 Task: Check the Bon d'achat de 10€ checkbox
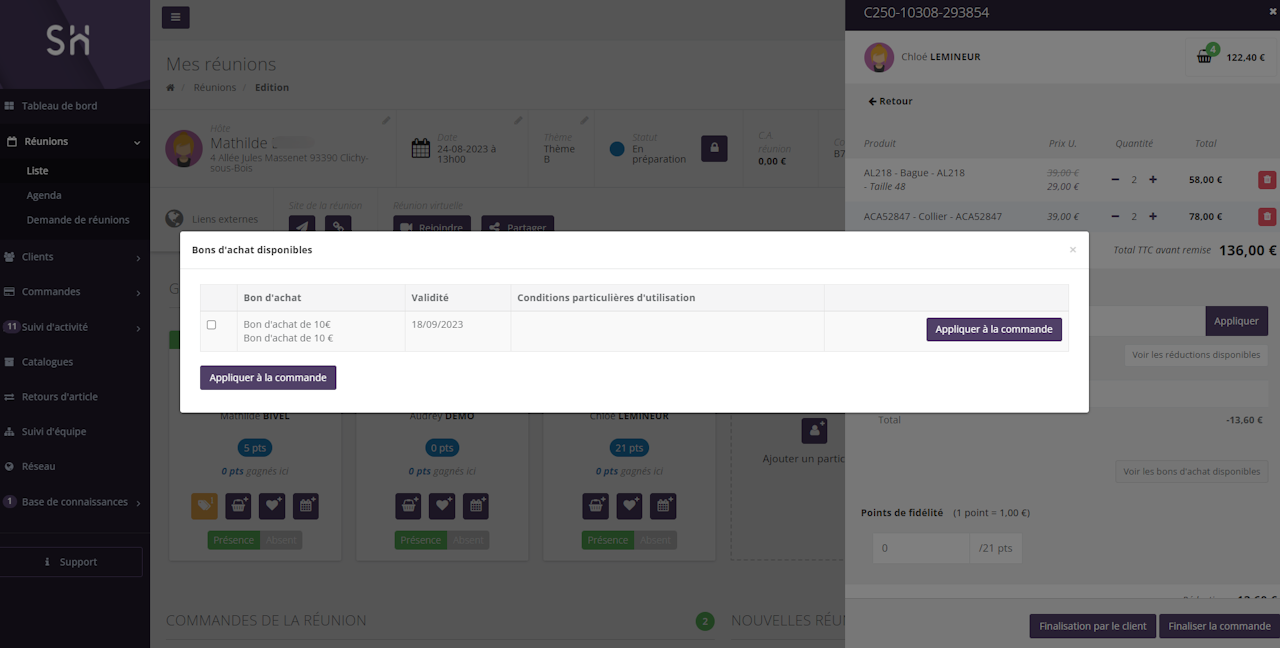point(211,325)
